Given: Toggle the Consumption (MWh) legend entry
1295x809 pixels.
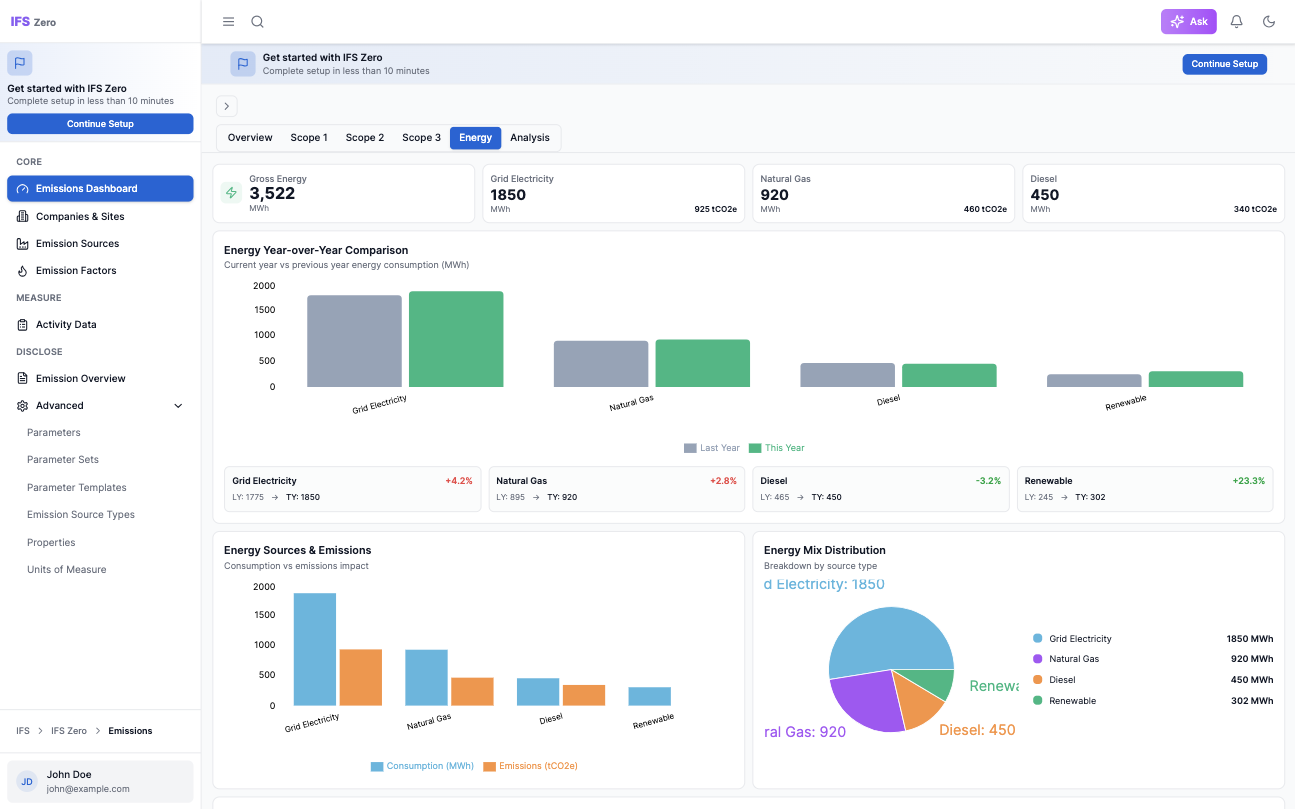Looking at the screenshot, I should [422, 765].
